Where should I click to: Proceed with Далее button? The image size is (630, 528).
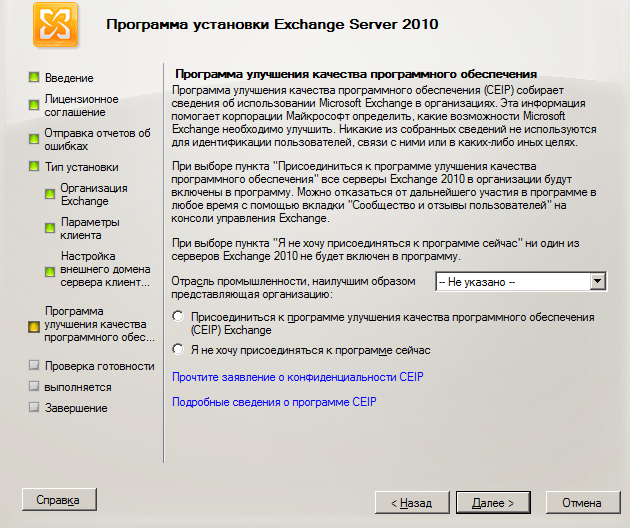(x=493, y=502)
